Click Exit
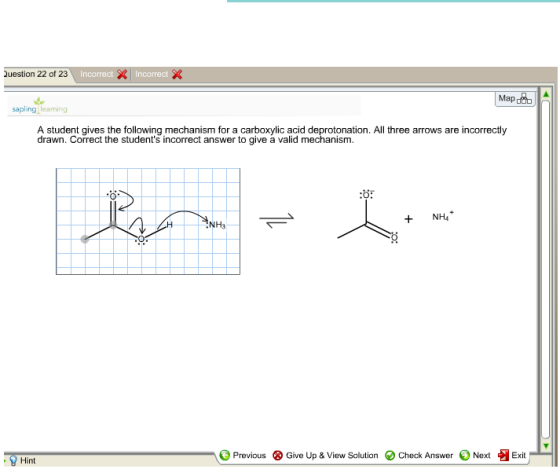This screenshot has height=469, width=560. pyautogui.click(x=512, y=455)
